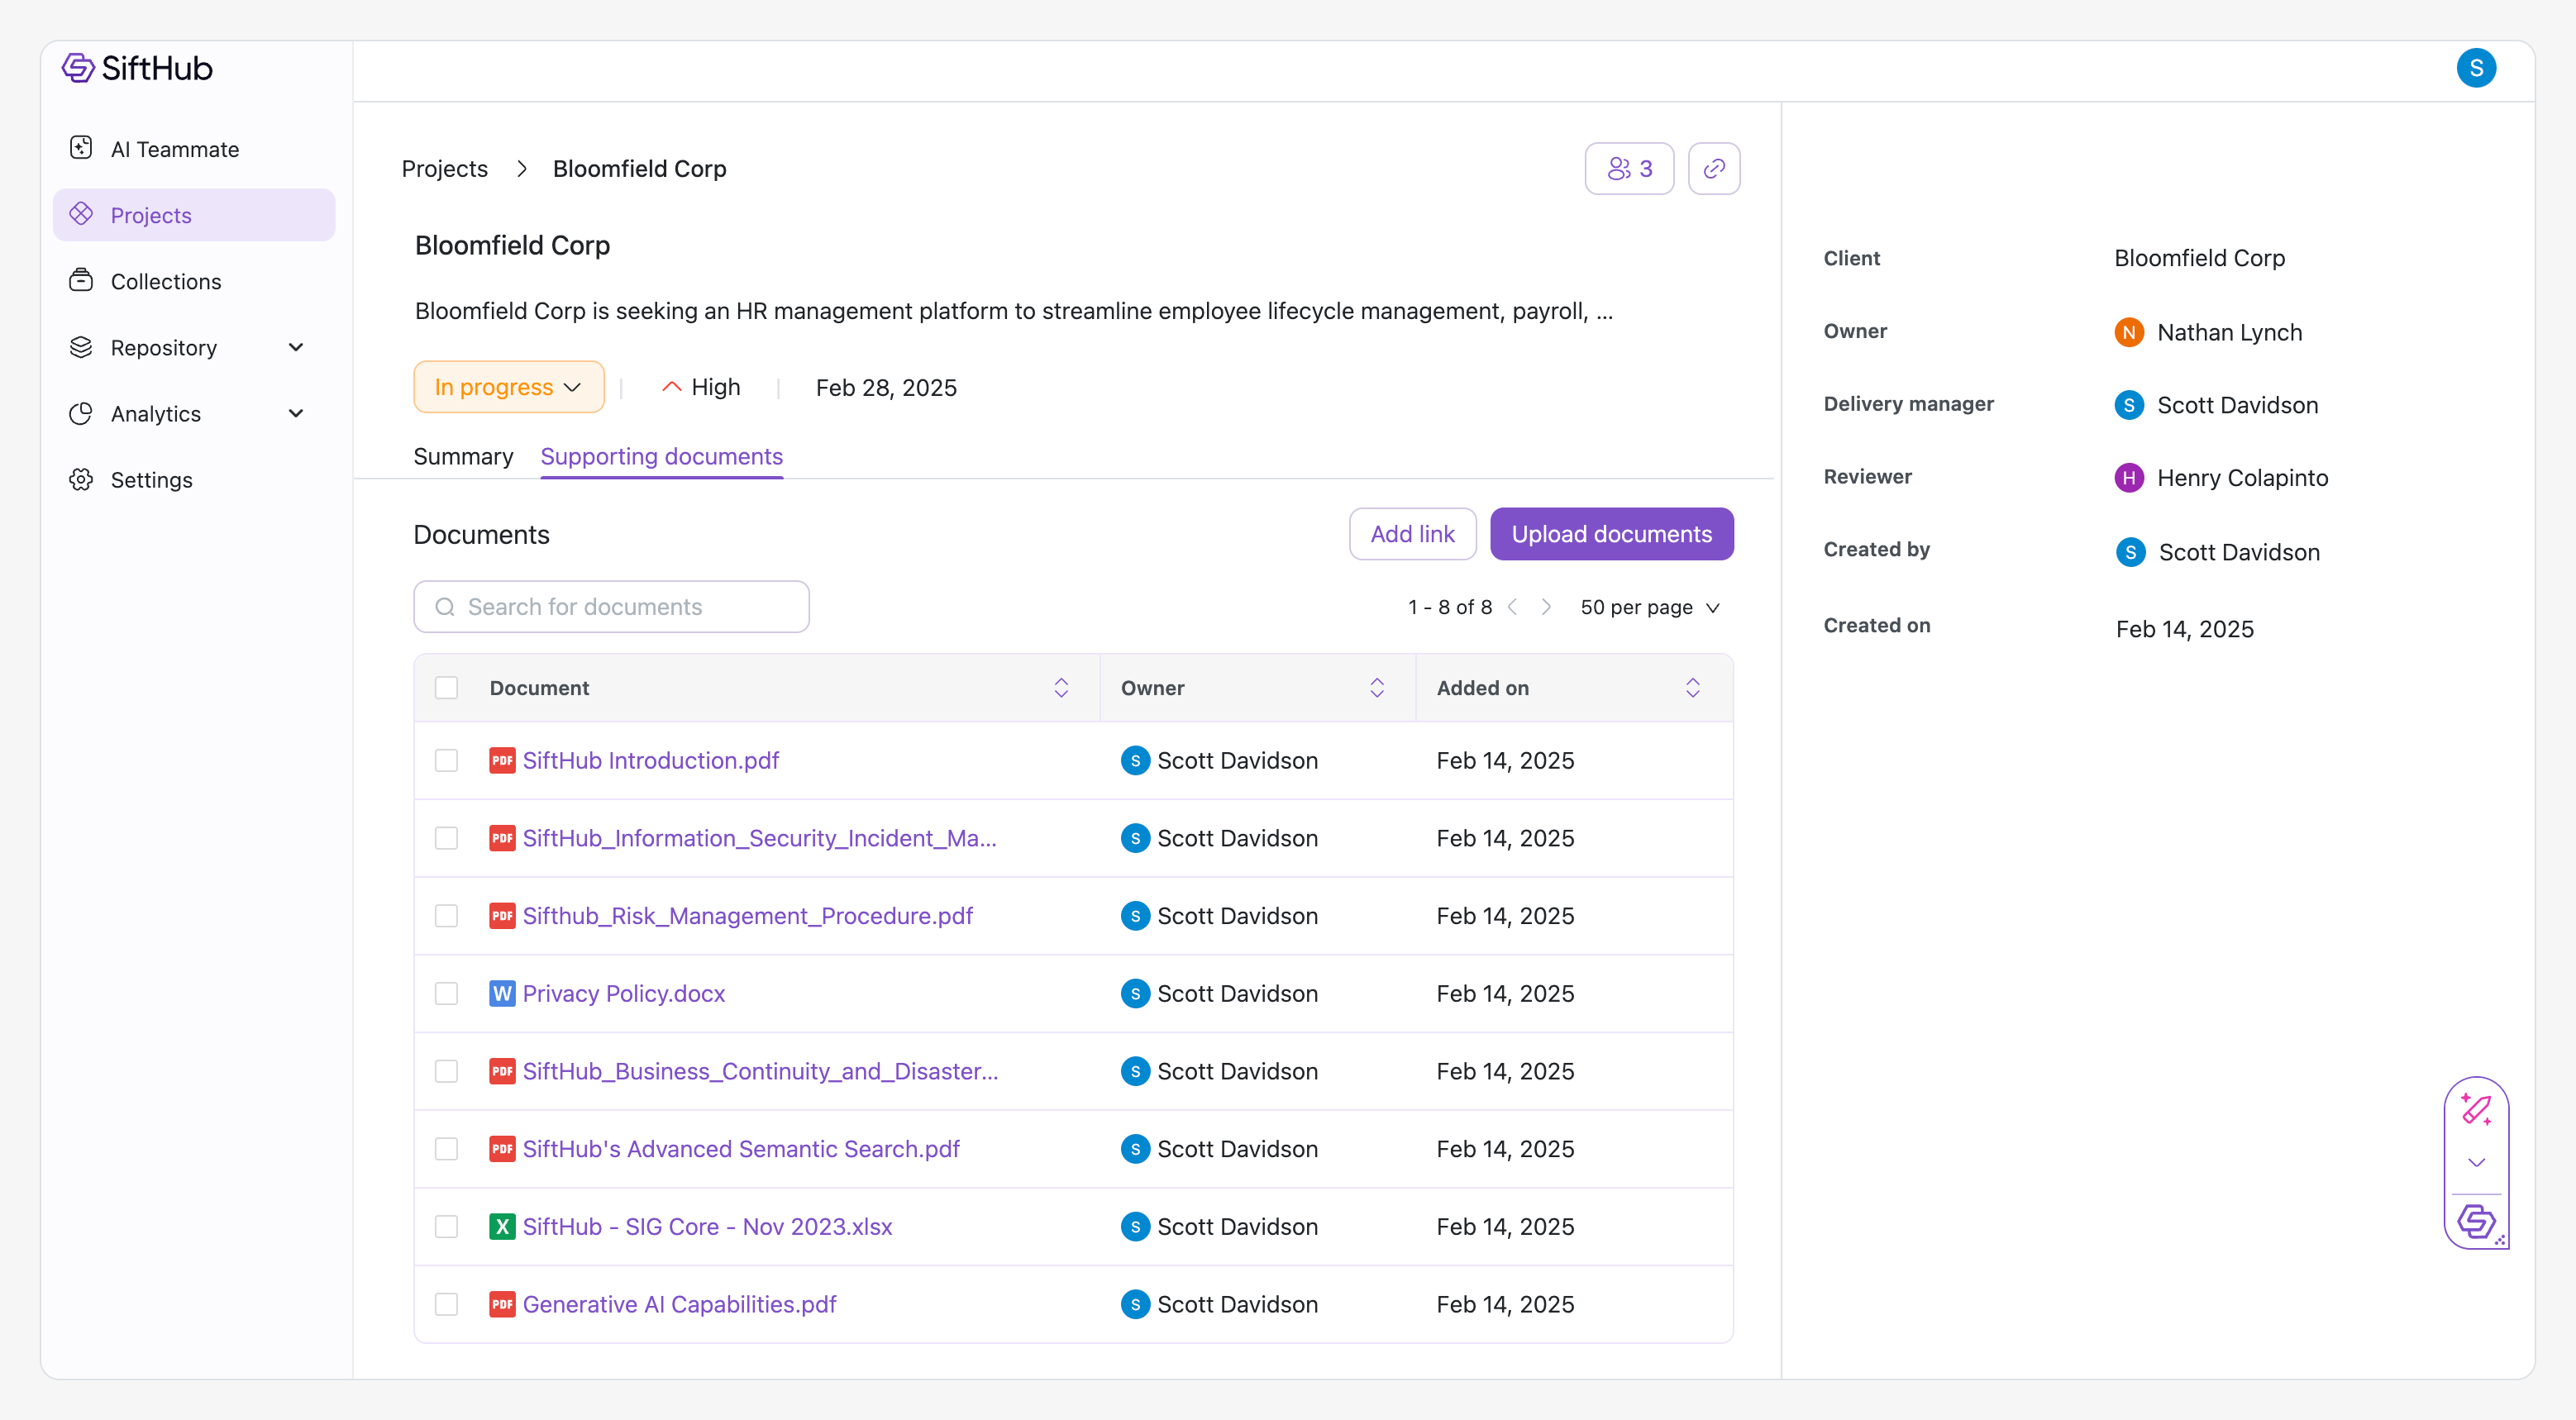Tick checkbox for Privacy Policy.docx
Viewport: 2576px width, 1420px height.
(446, 993)
